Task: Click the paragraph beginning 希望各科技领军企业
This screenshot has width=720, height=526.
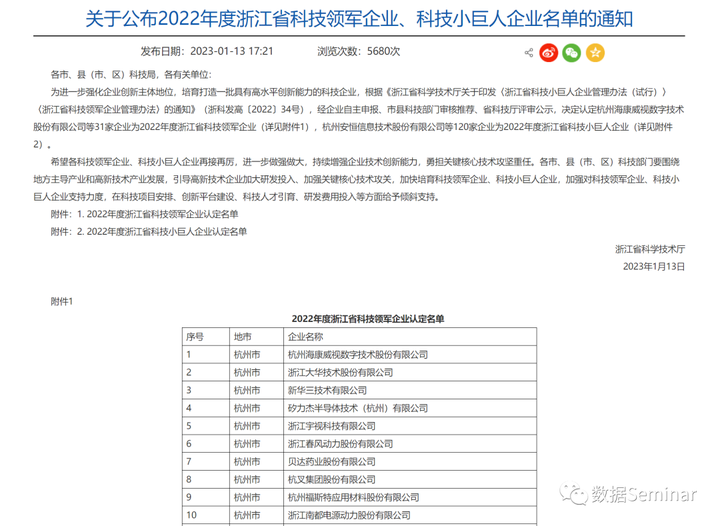Action: [x=356, y=179]
